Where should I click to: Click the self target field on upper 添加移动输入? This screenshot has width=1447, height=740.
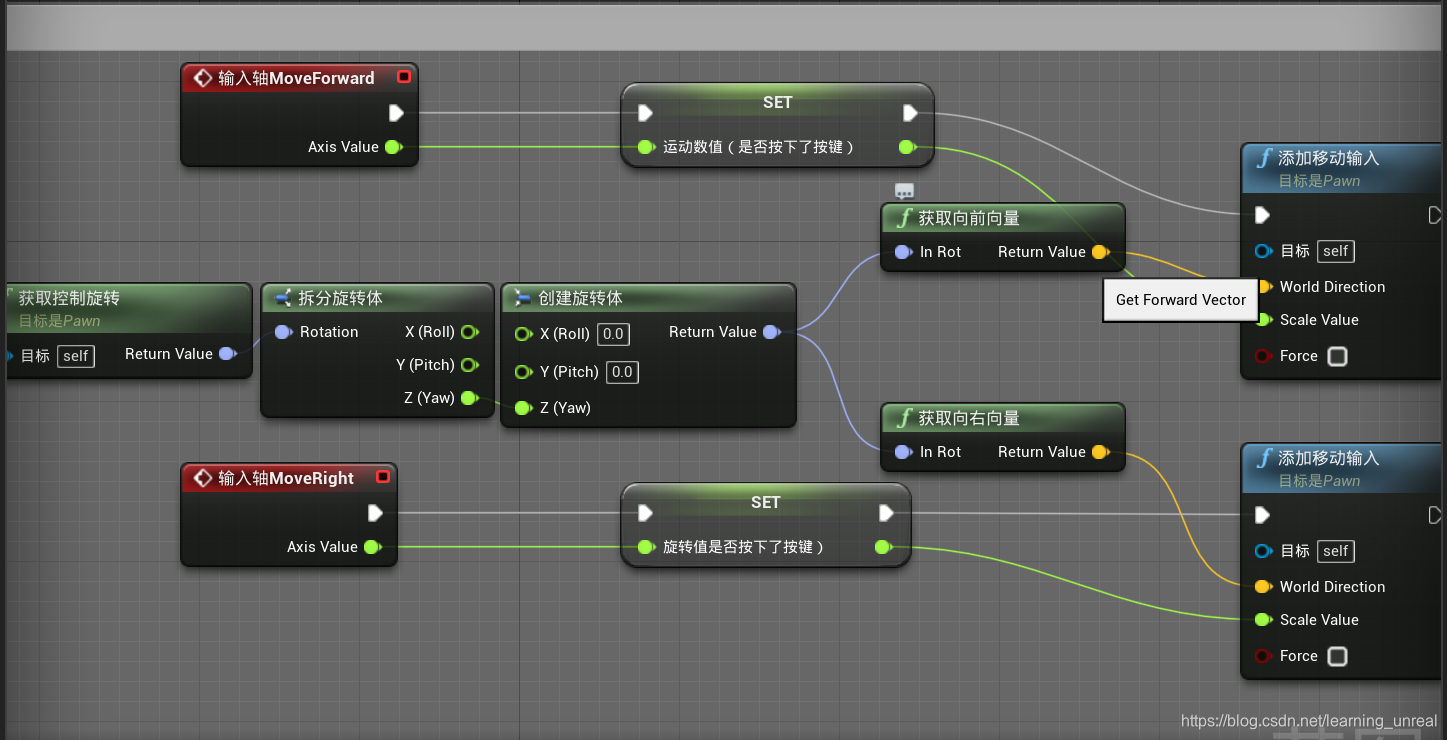pyautogui.click(x=1336, y=251)
